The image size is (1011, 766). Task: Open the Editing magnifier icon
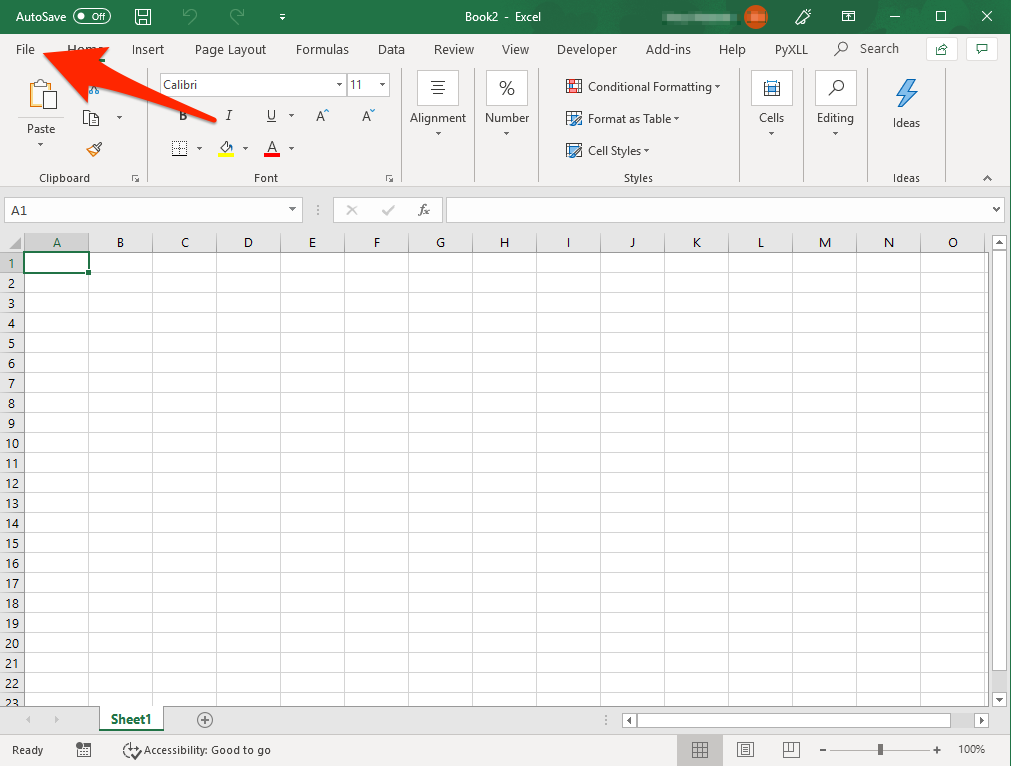point(836,88)
